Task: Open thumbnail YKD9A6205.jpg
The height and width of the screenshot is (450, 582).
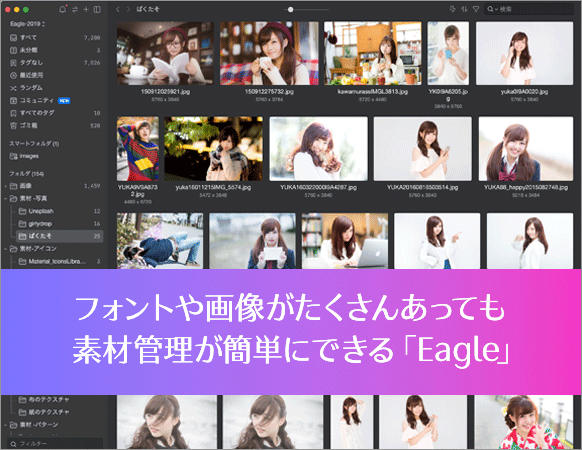Action: point(448,53)
